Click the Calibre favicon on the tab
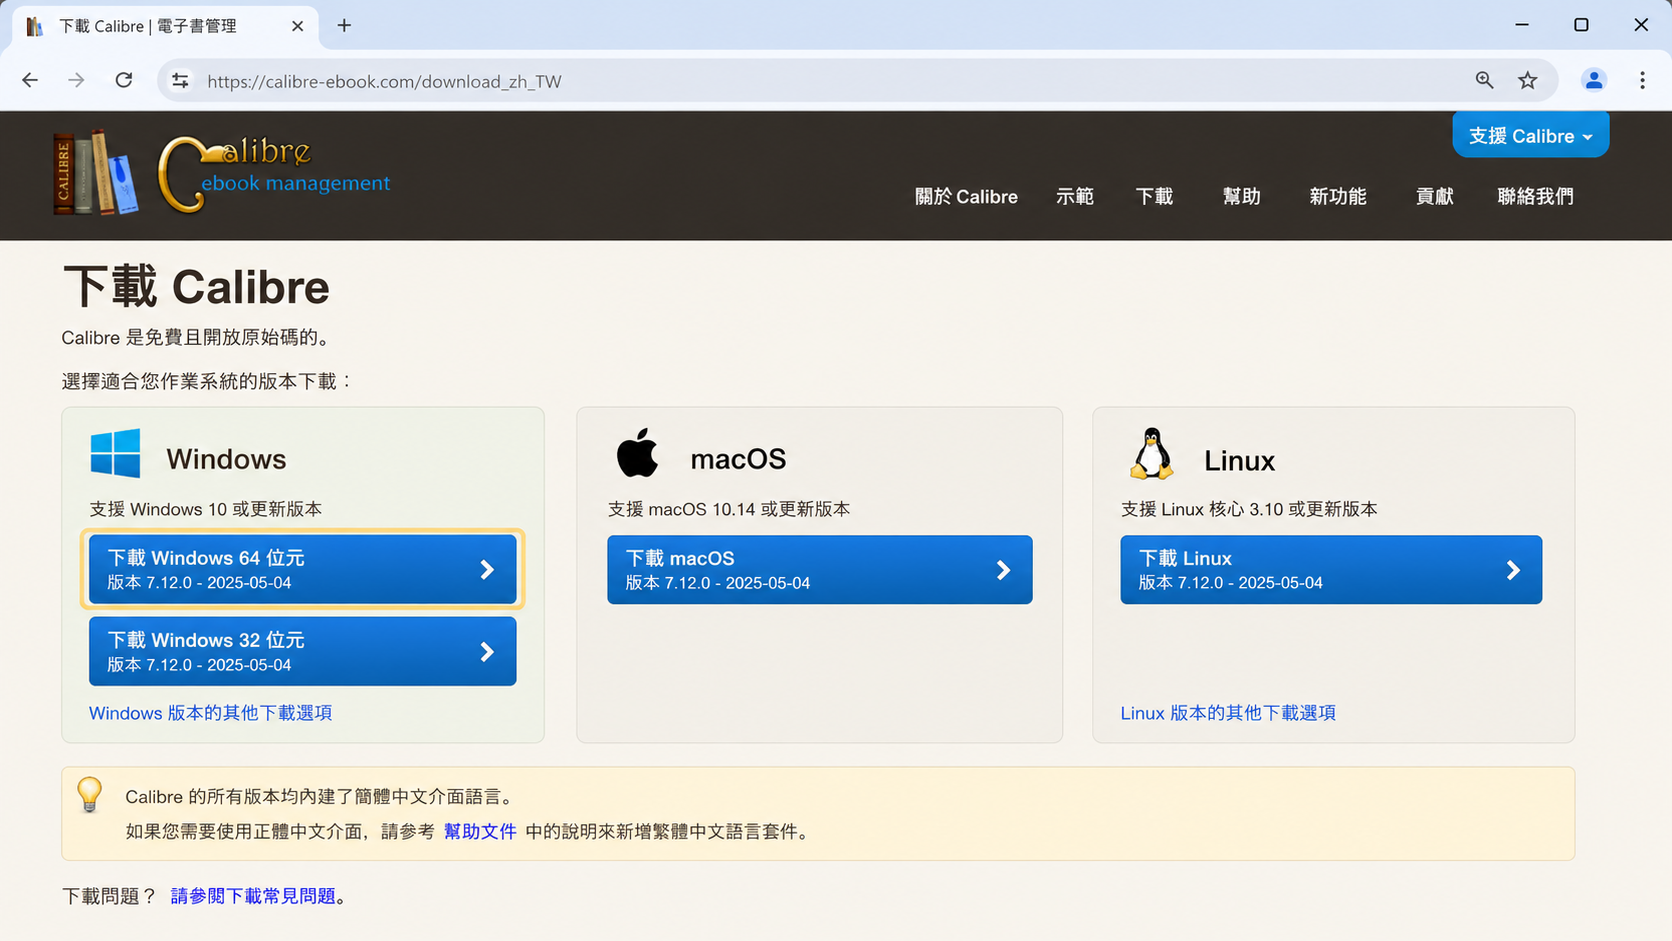 pos(35,26)
